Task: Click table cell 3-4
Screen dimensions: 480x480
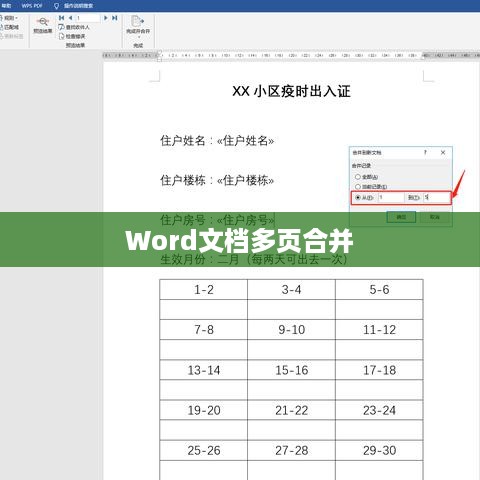Action: (291, 290)
